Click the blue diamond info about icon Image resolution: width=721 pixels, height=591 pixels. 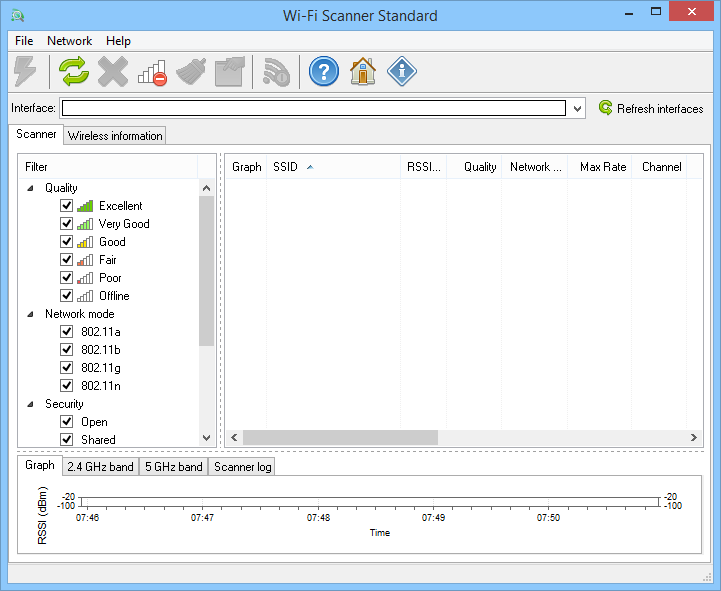(402, 71)
